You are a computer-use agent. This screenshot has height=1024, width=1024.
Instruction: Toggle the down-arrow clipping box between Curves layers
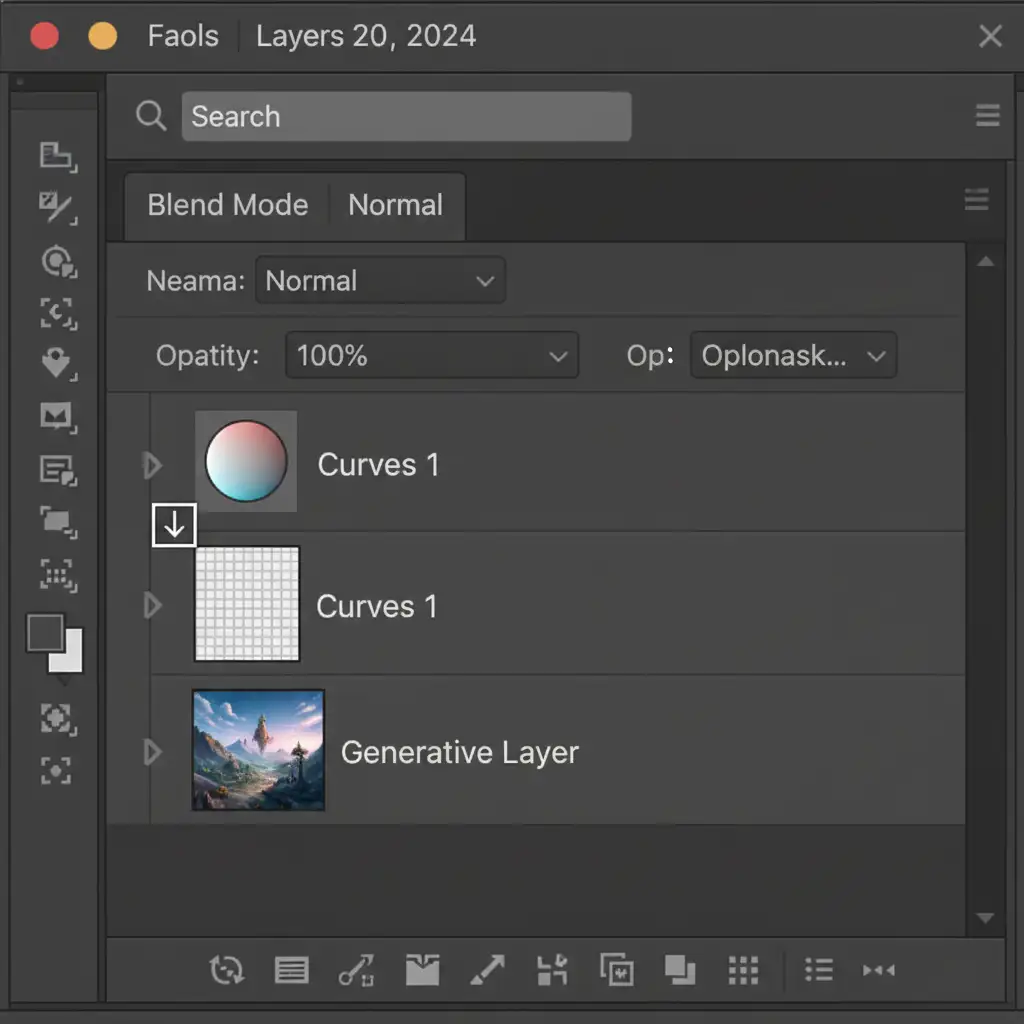click(x=174, y=525)
